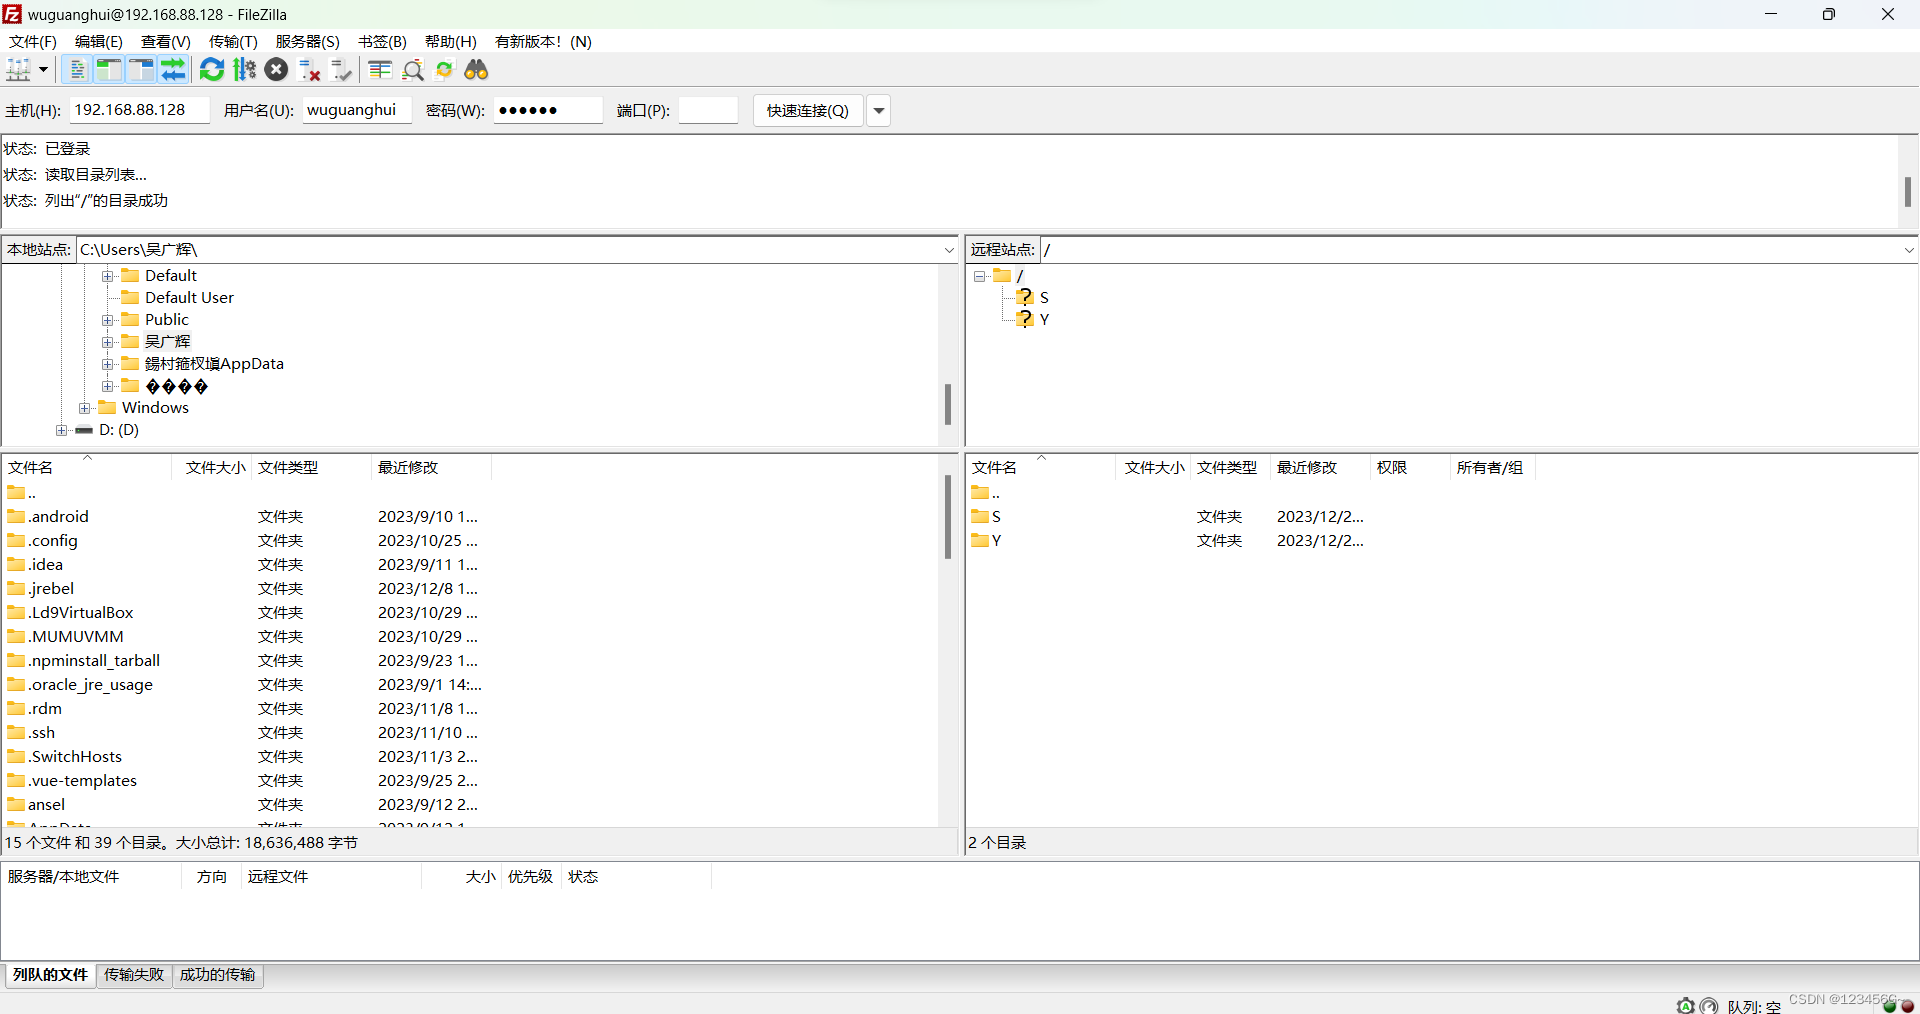The width and height of the screenshot is (1920, 1014).
Task: Open the 查看(V) menu
Action: 166,42
